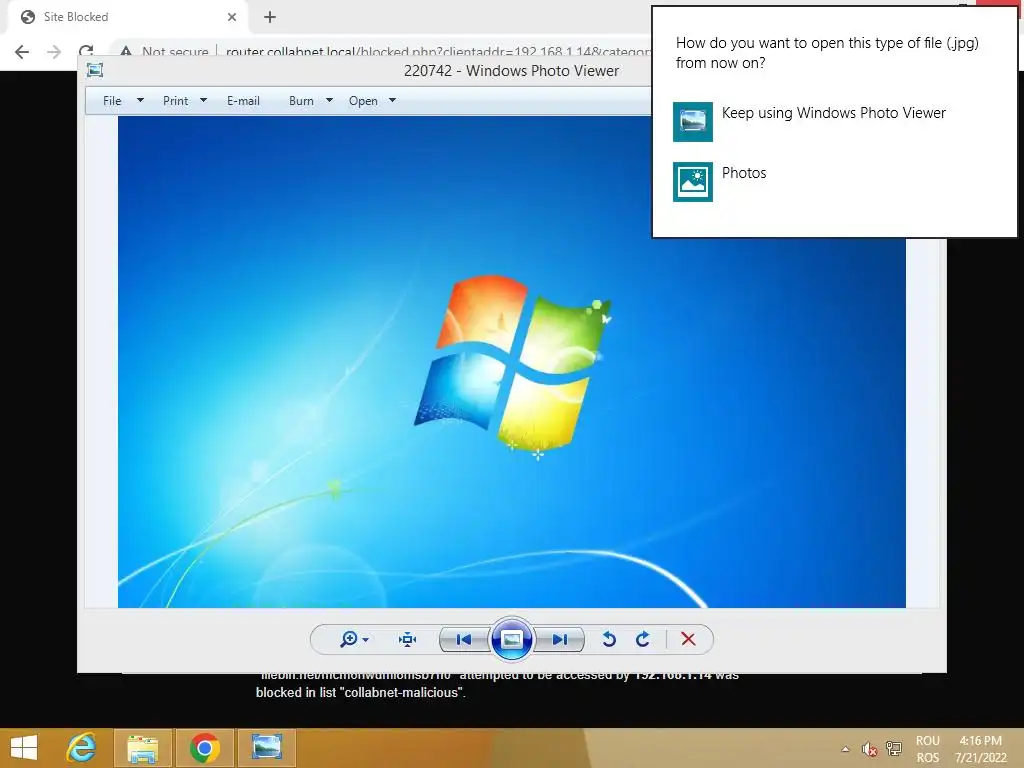Open the Print menu

pos(176,101)
